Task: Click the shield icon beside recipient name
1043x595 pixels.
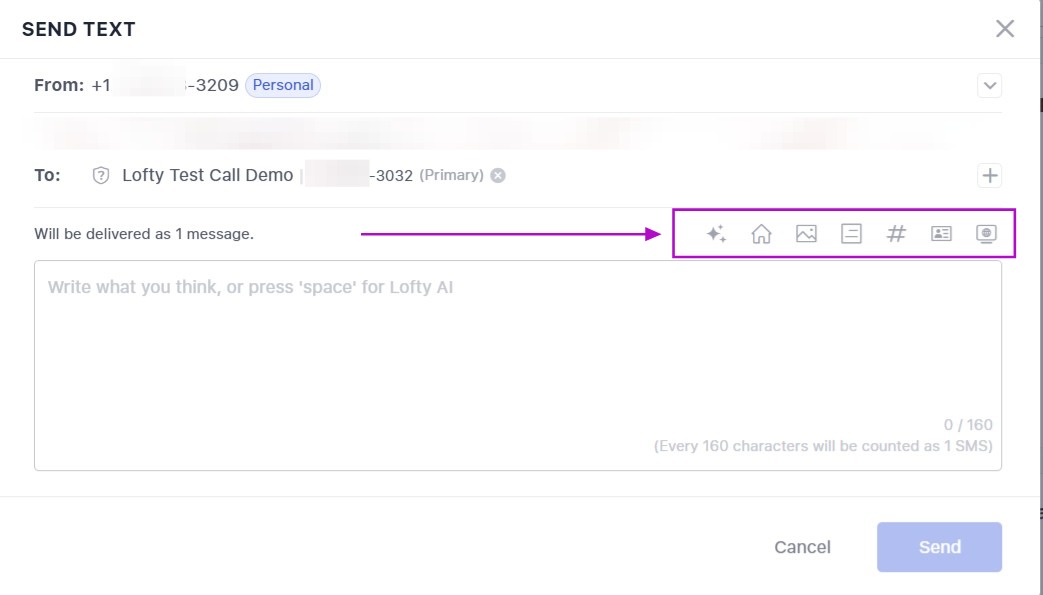Action: point(100,176)
